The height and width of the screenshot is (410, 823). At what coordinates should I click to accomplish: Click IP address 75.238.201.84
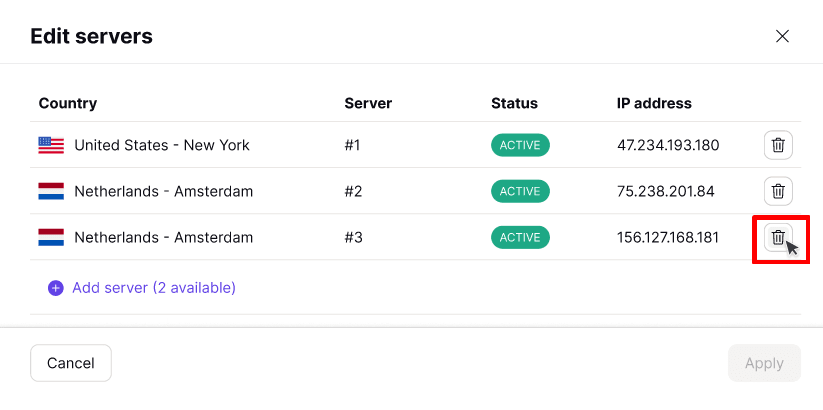pyautogui.click(x=665, y=191)
